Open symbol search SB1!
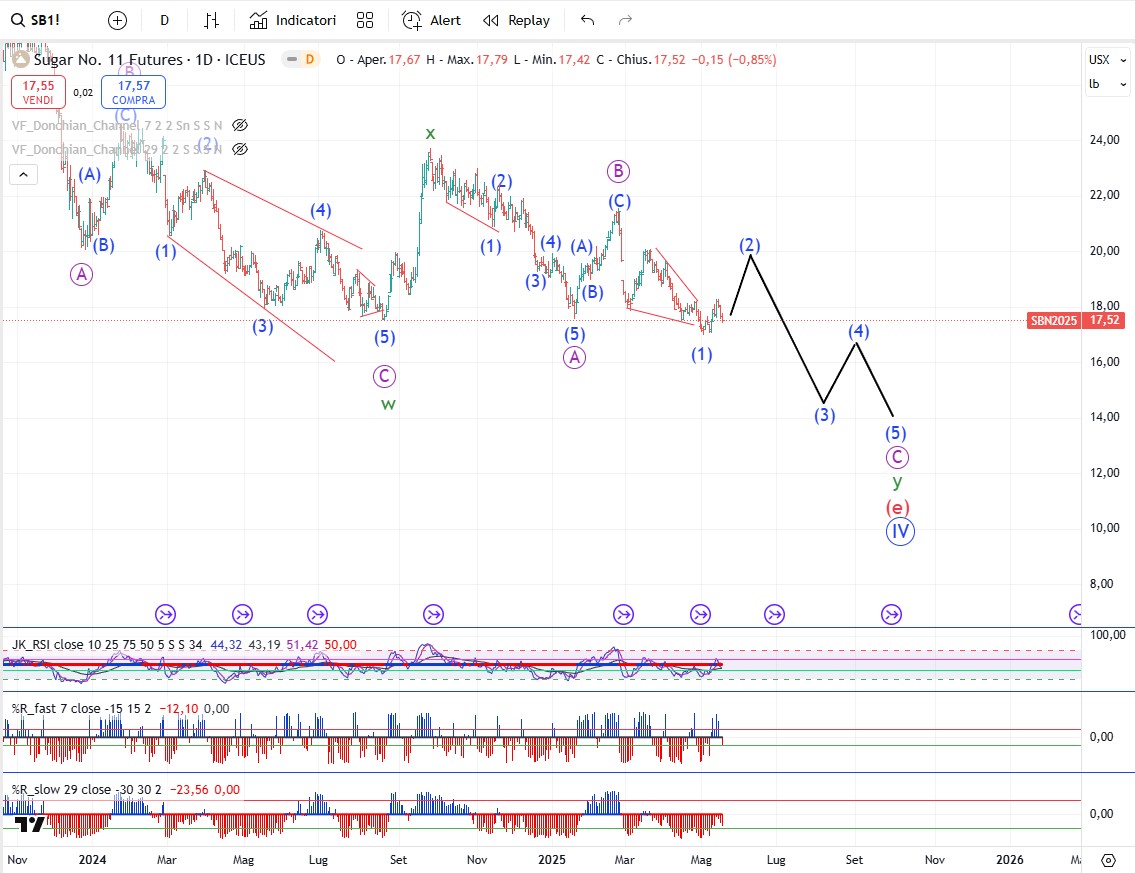This screenshot has height=873, width=1135. click(x=36, y=20)
